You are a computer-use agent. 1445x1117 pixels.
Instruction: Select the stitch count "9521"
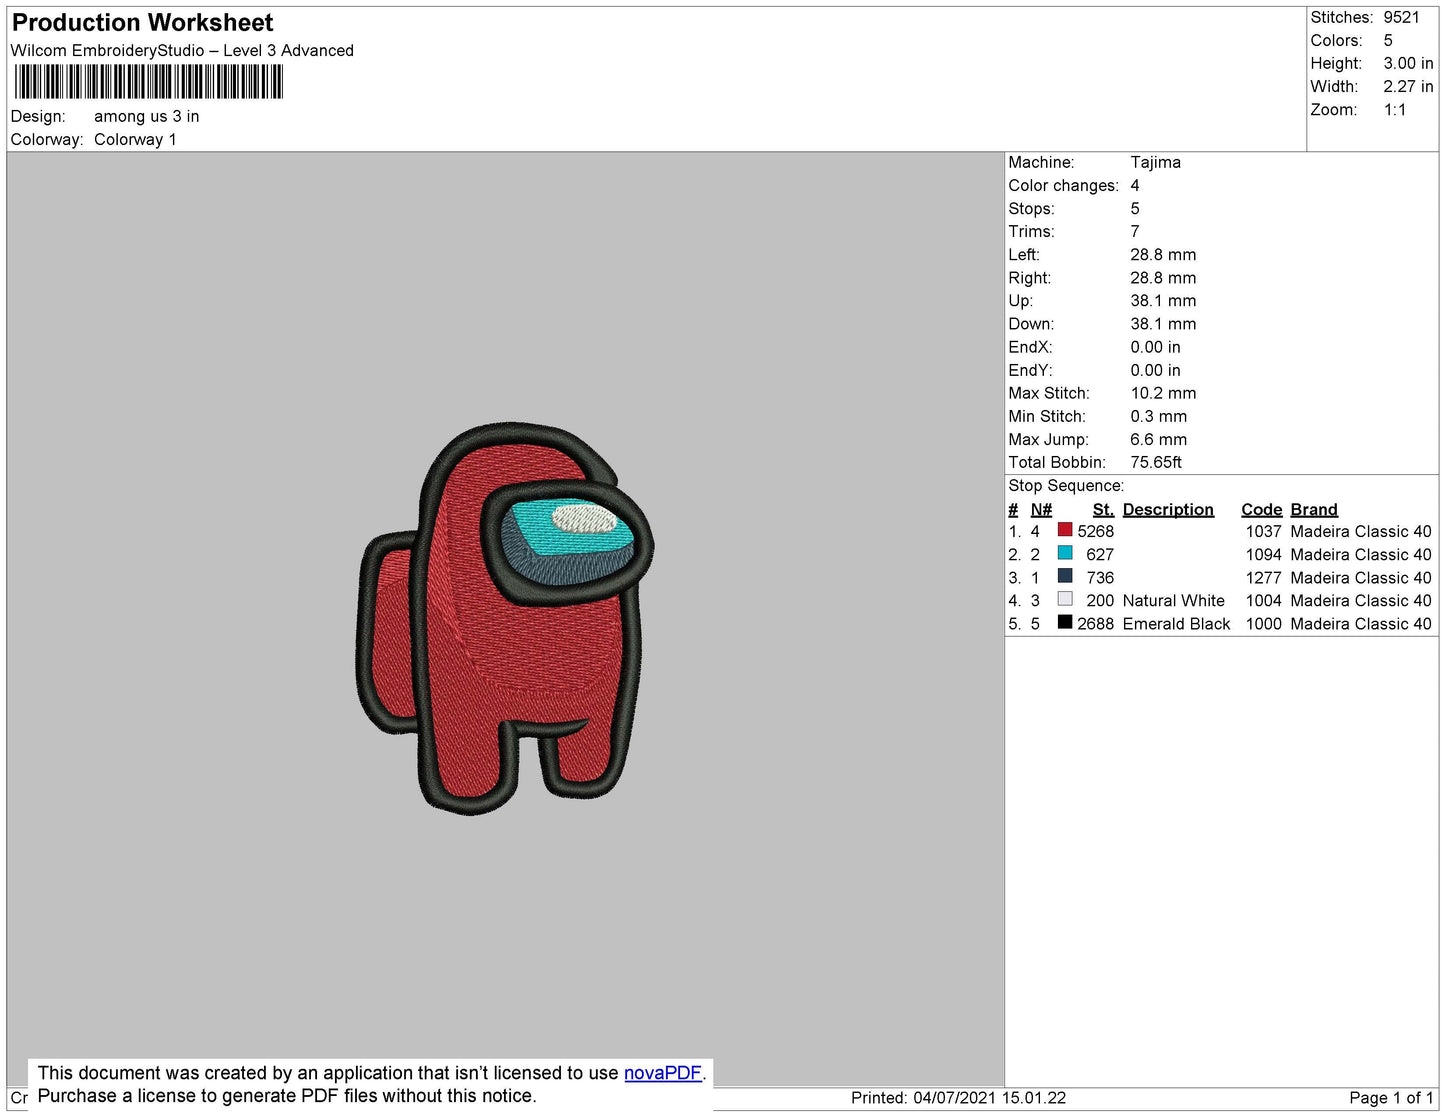click(1402, 18)
